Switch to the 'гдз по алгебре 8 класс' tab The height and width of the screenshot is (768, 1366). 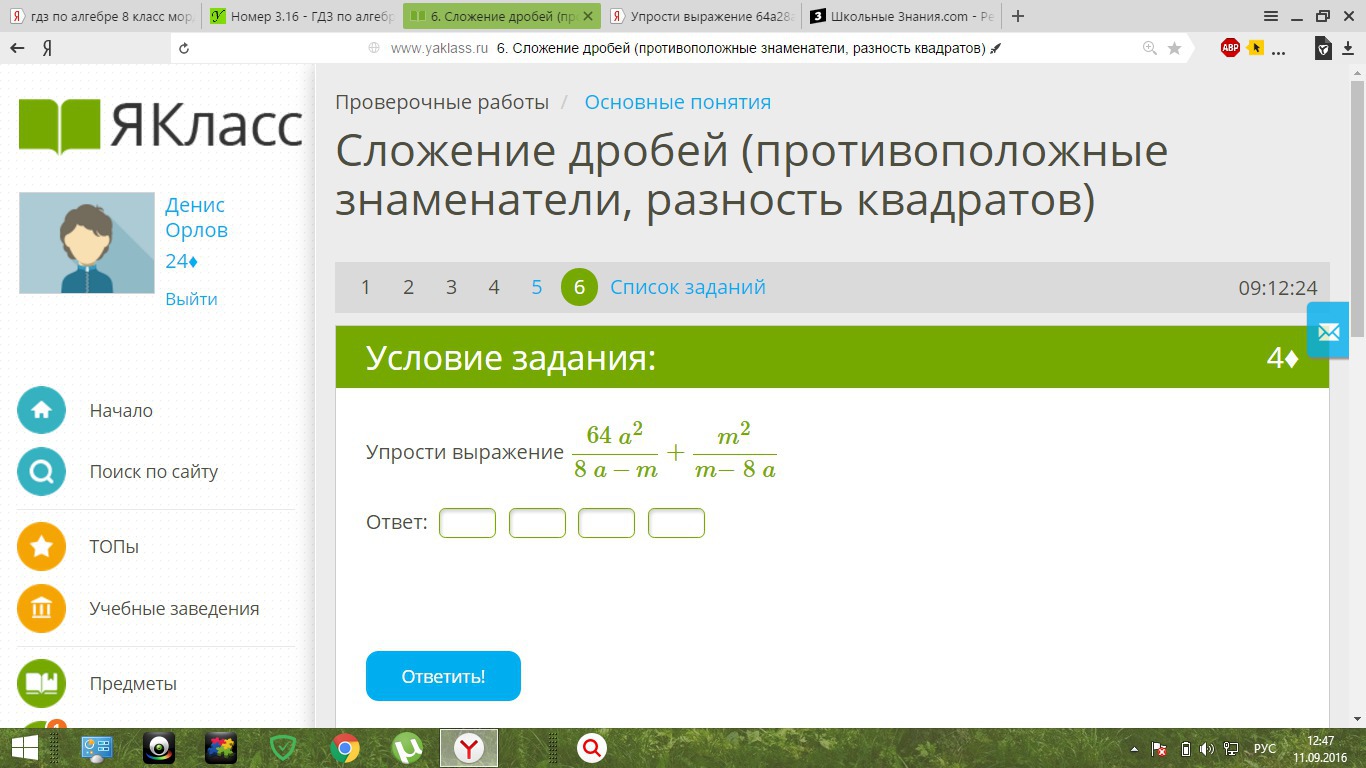(x=100, y=16)
